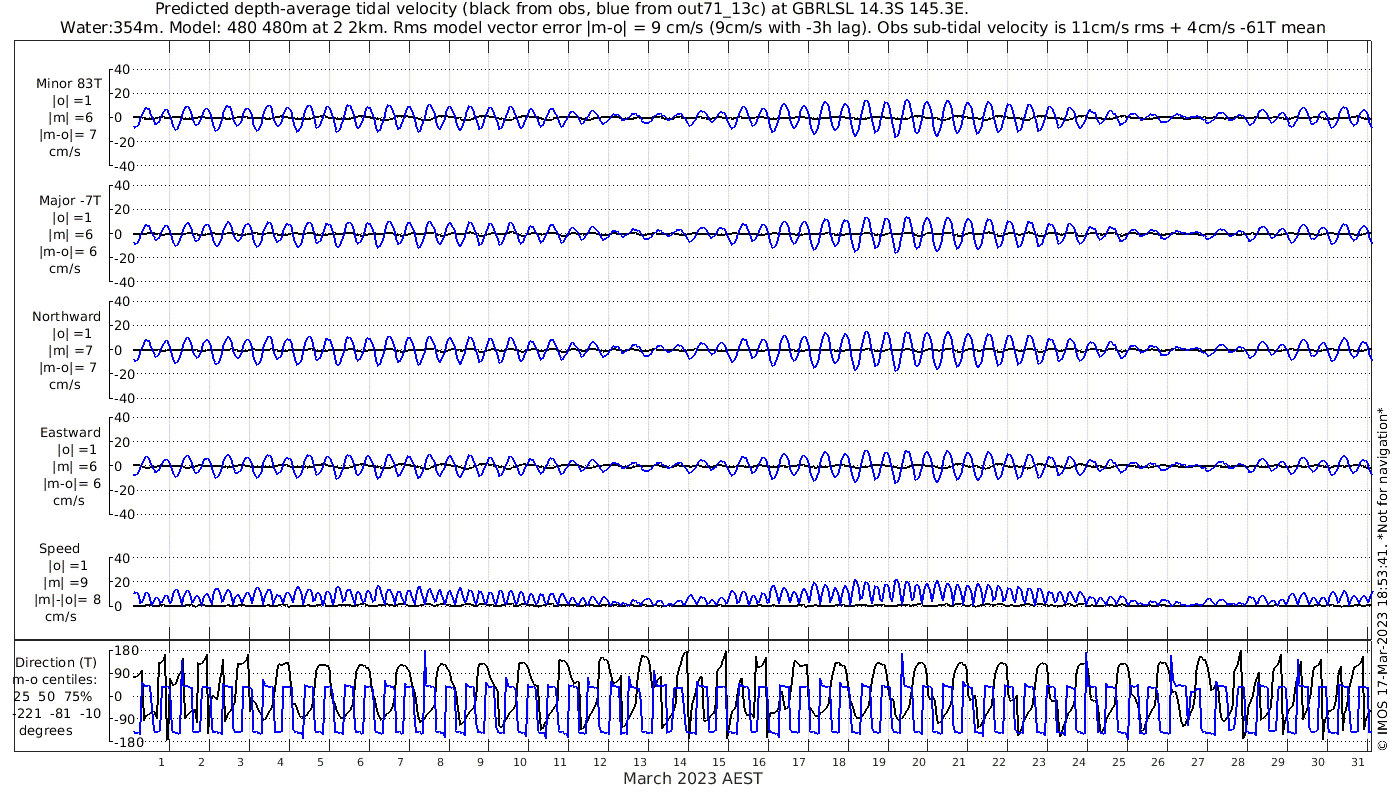Screen dimensions: 1400x800
Task: Select the "Eastward" panel label
Action: [70, 433]
